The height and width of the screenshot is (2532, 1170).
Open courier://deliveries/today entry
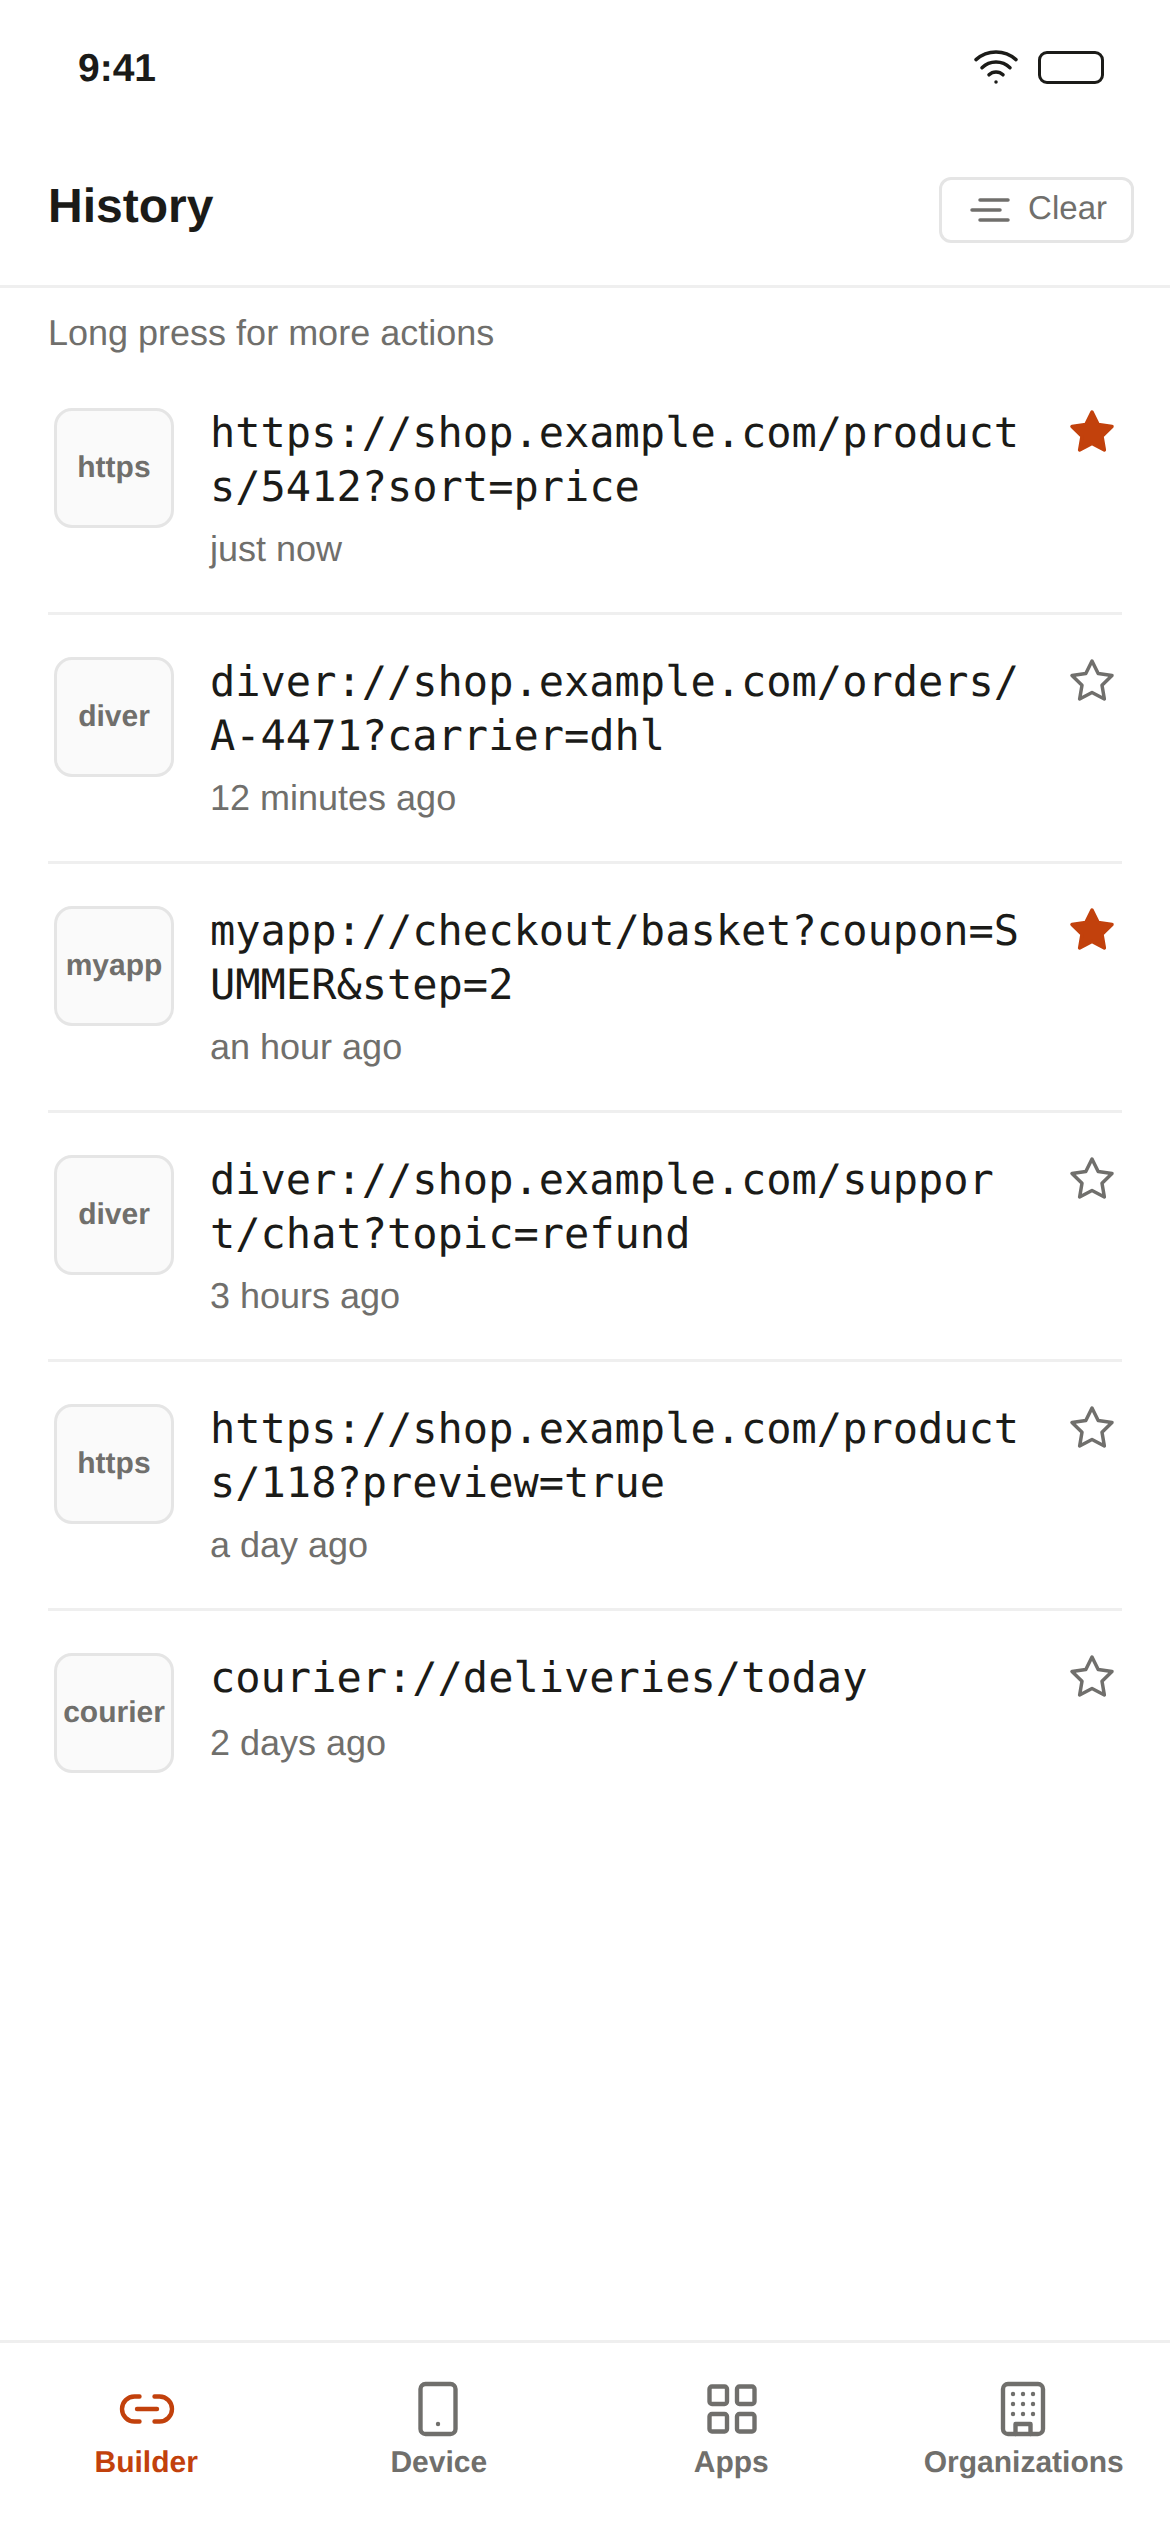point(585,1712)
